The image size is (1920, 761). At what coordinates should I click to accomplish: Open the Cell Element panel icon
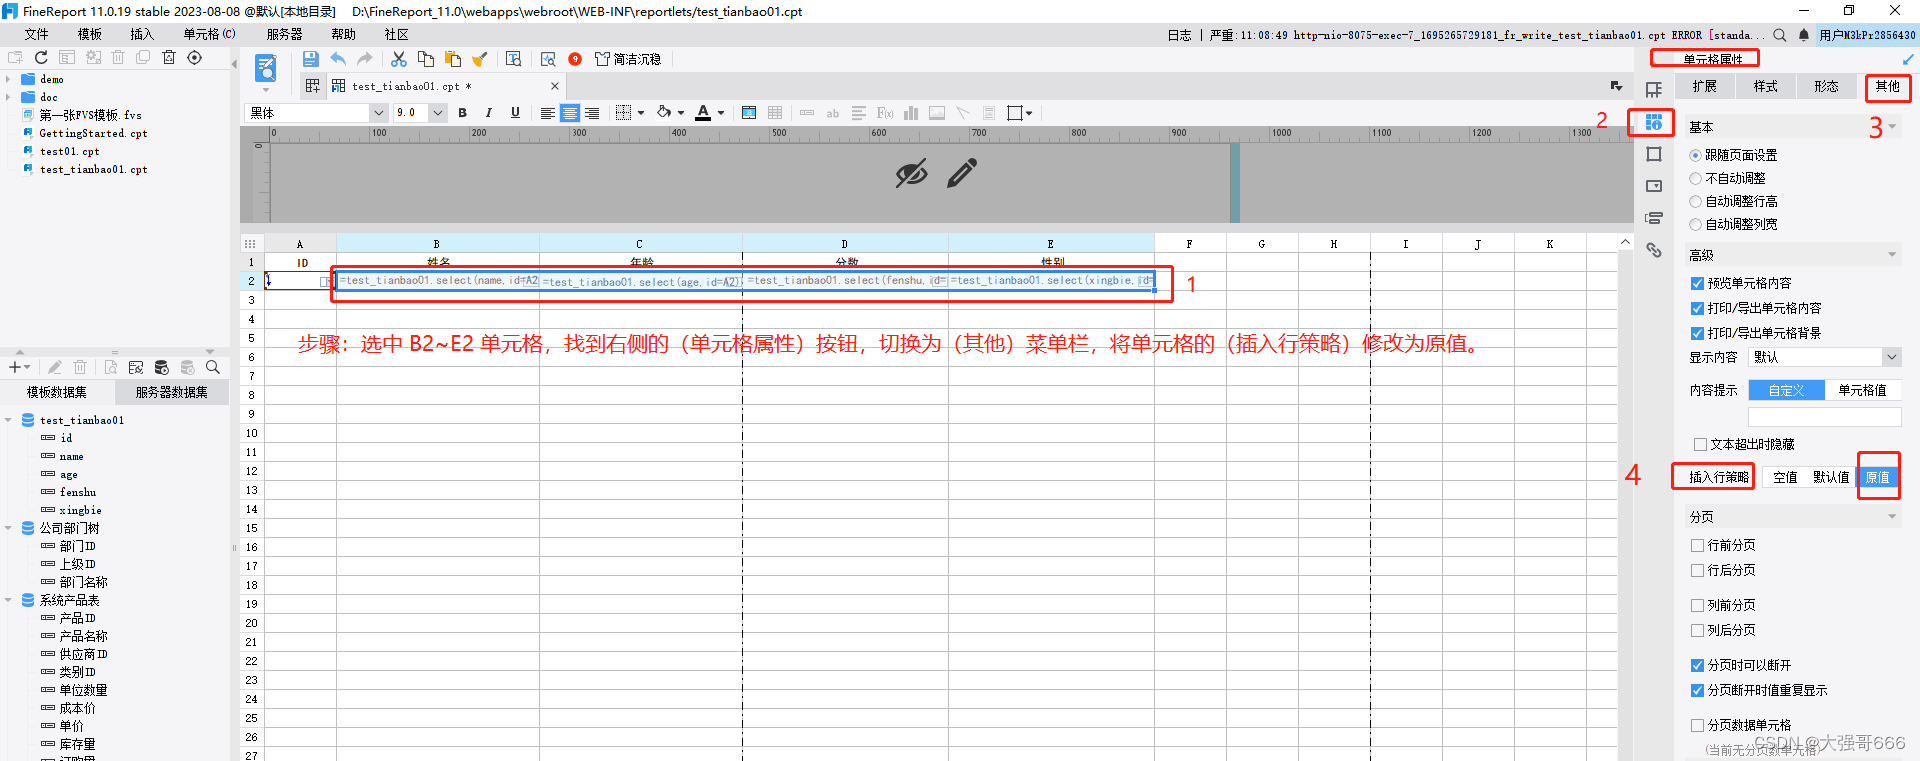tap(1654, 90)
